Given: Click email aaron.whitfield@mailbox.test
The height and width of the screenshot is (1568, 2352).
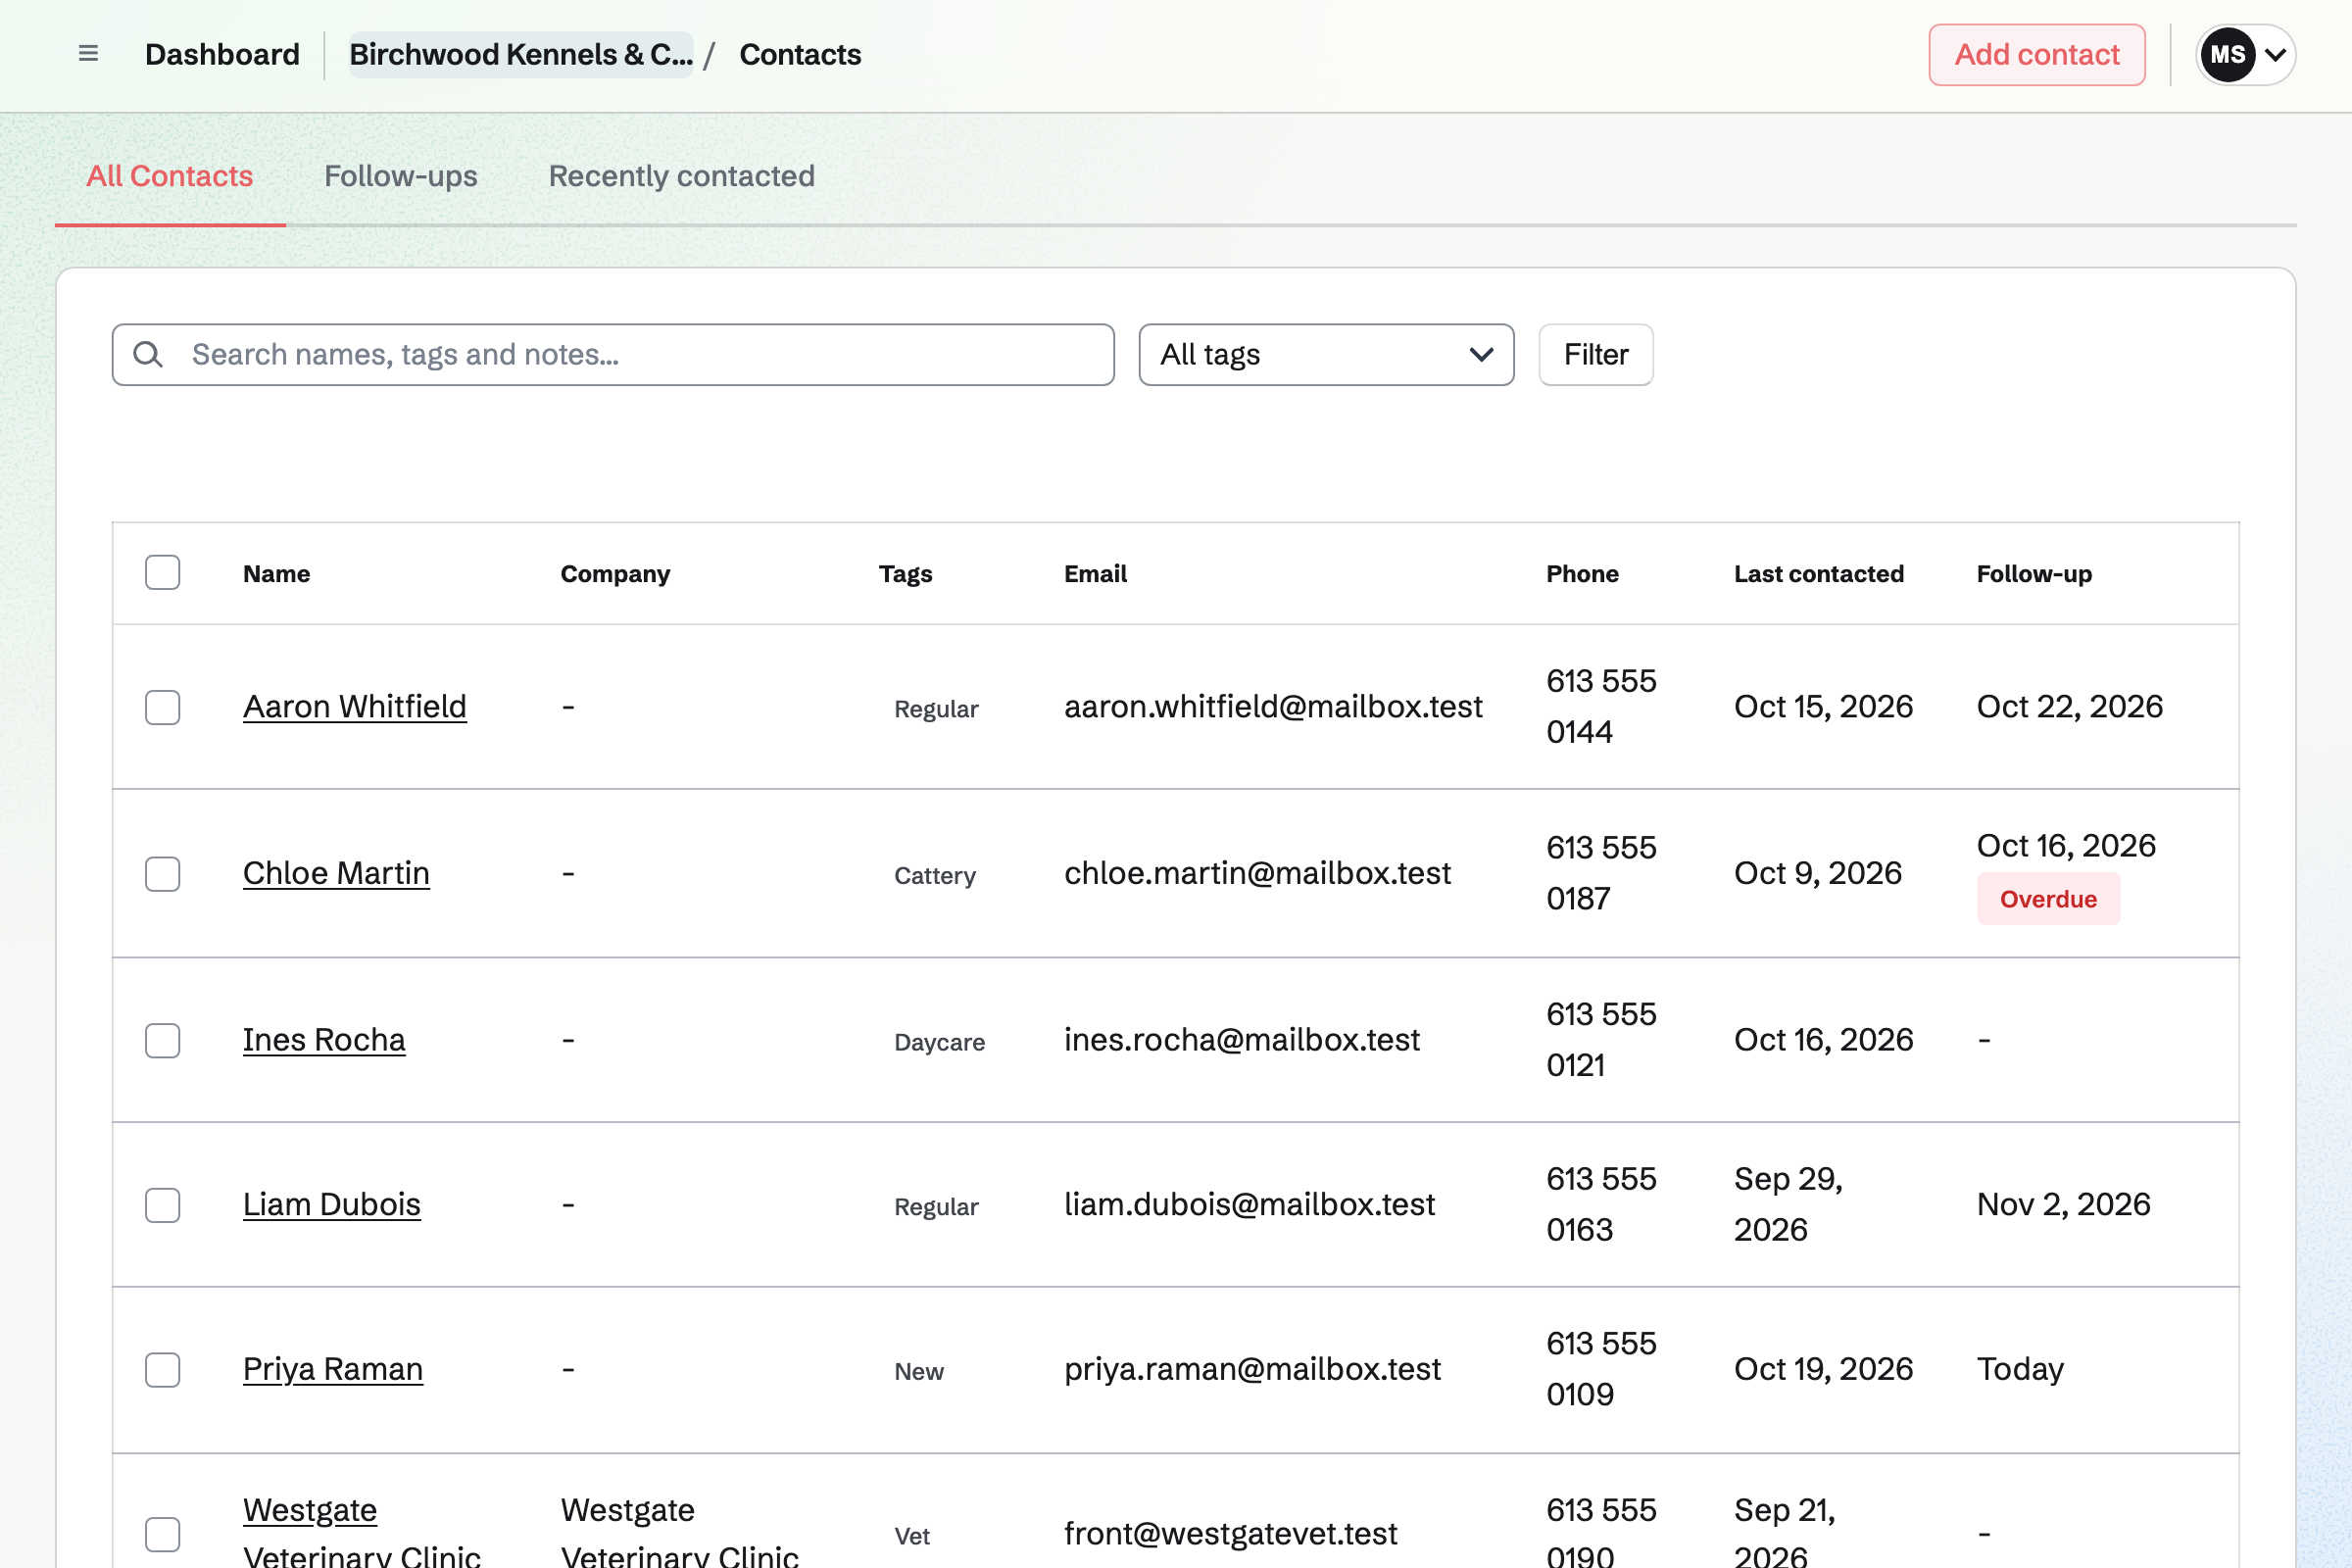Looking at the screenshot, I should pyautogui.click(x=1273, y=707).
